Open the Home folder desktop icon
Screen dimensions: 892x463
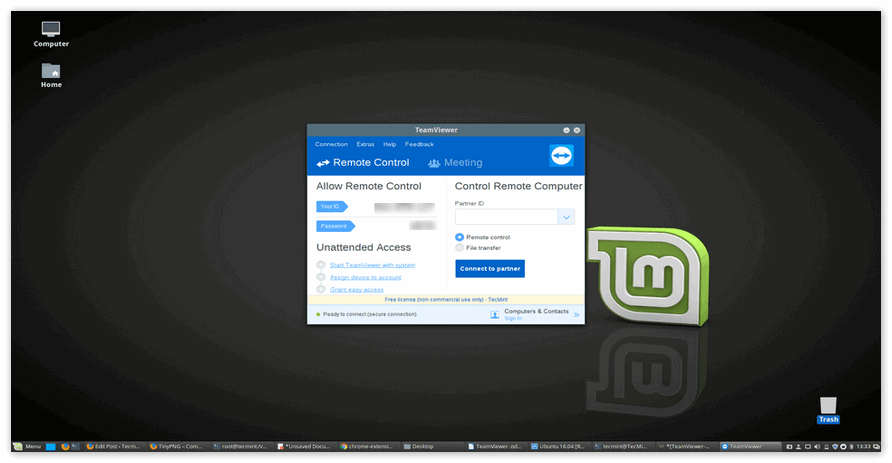coord(51,71)
